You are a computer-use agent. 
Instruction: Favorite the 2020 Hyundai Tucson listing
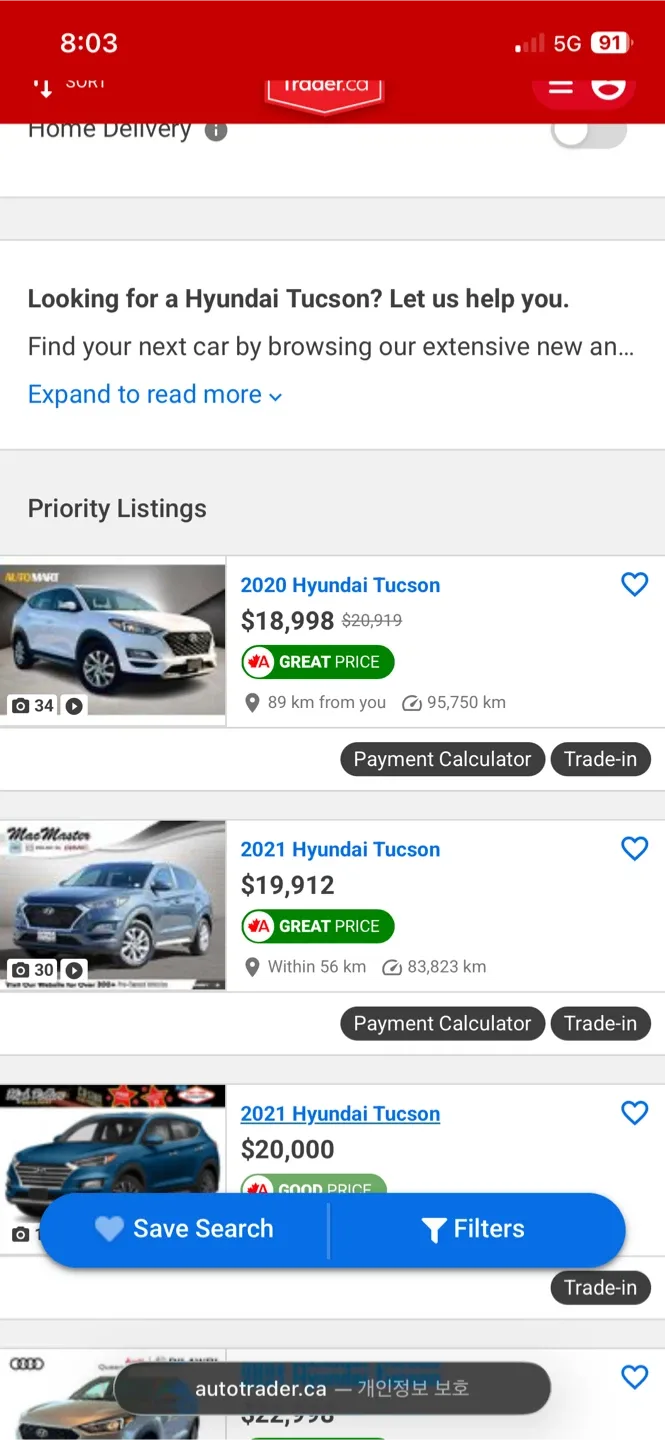[x=634, y=584]
